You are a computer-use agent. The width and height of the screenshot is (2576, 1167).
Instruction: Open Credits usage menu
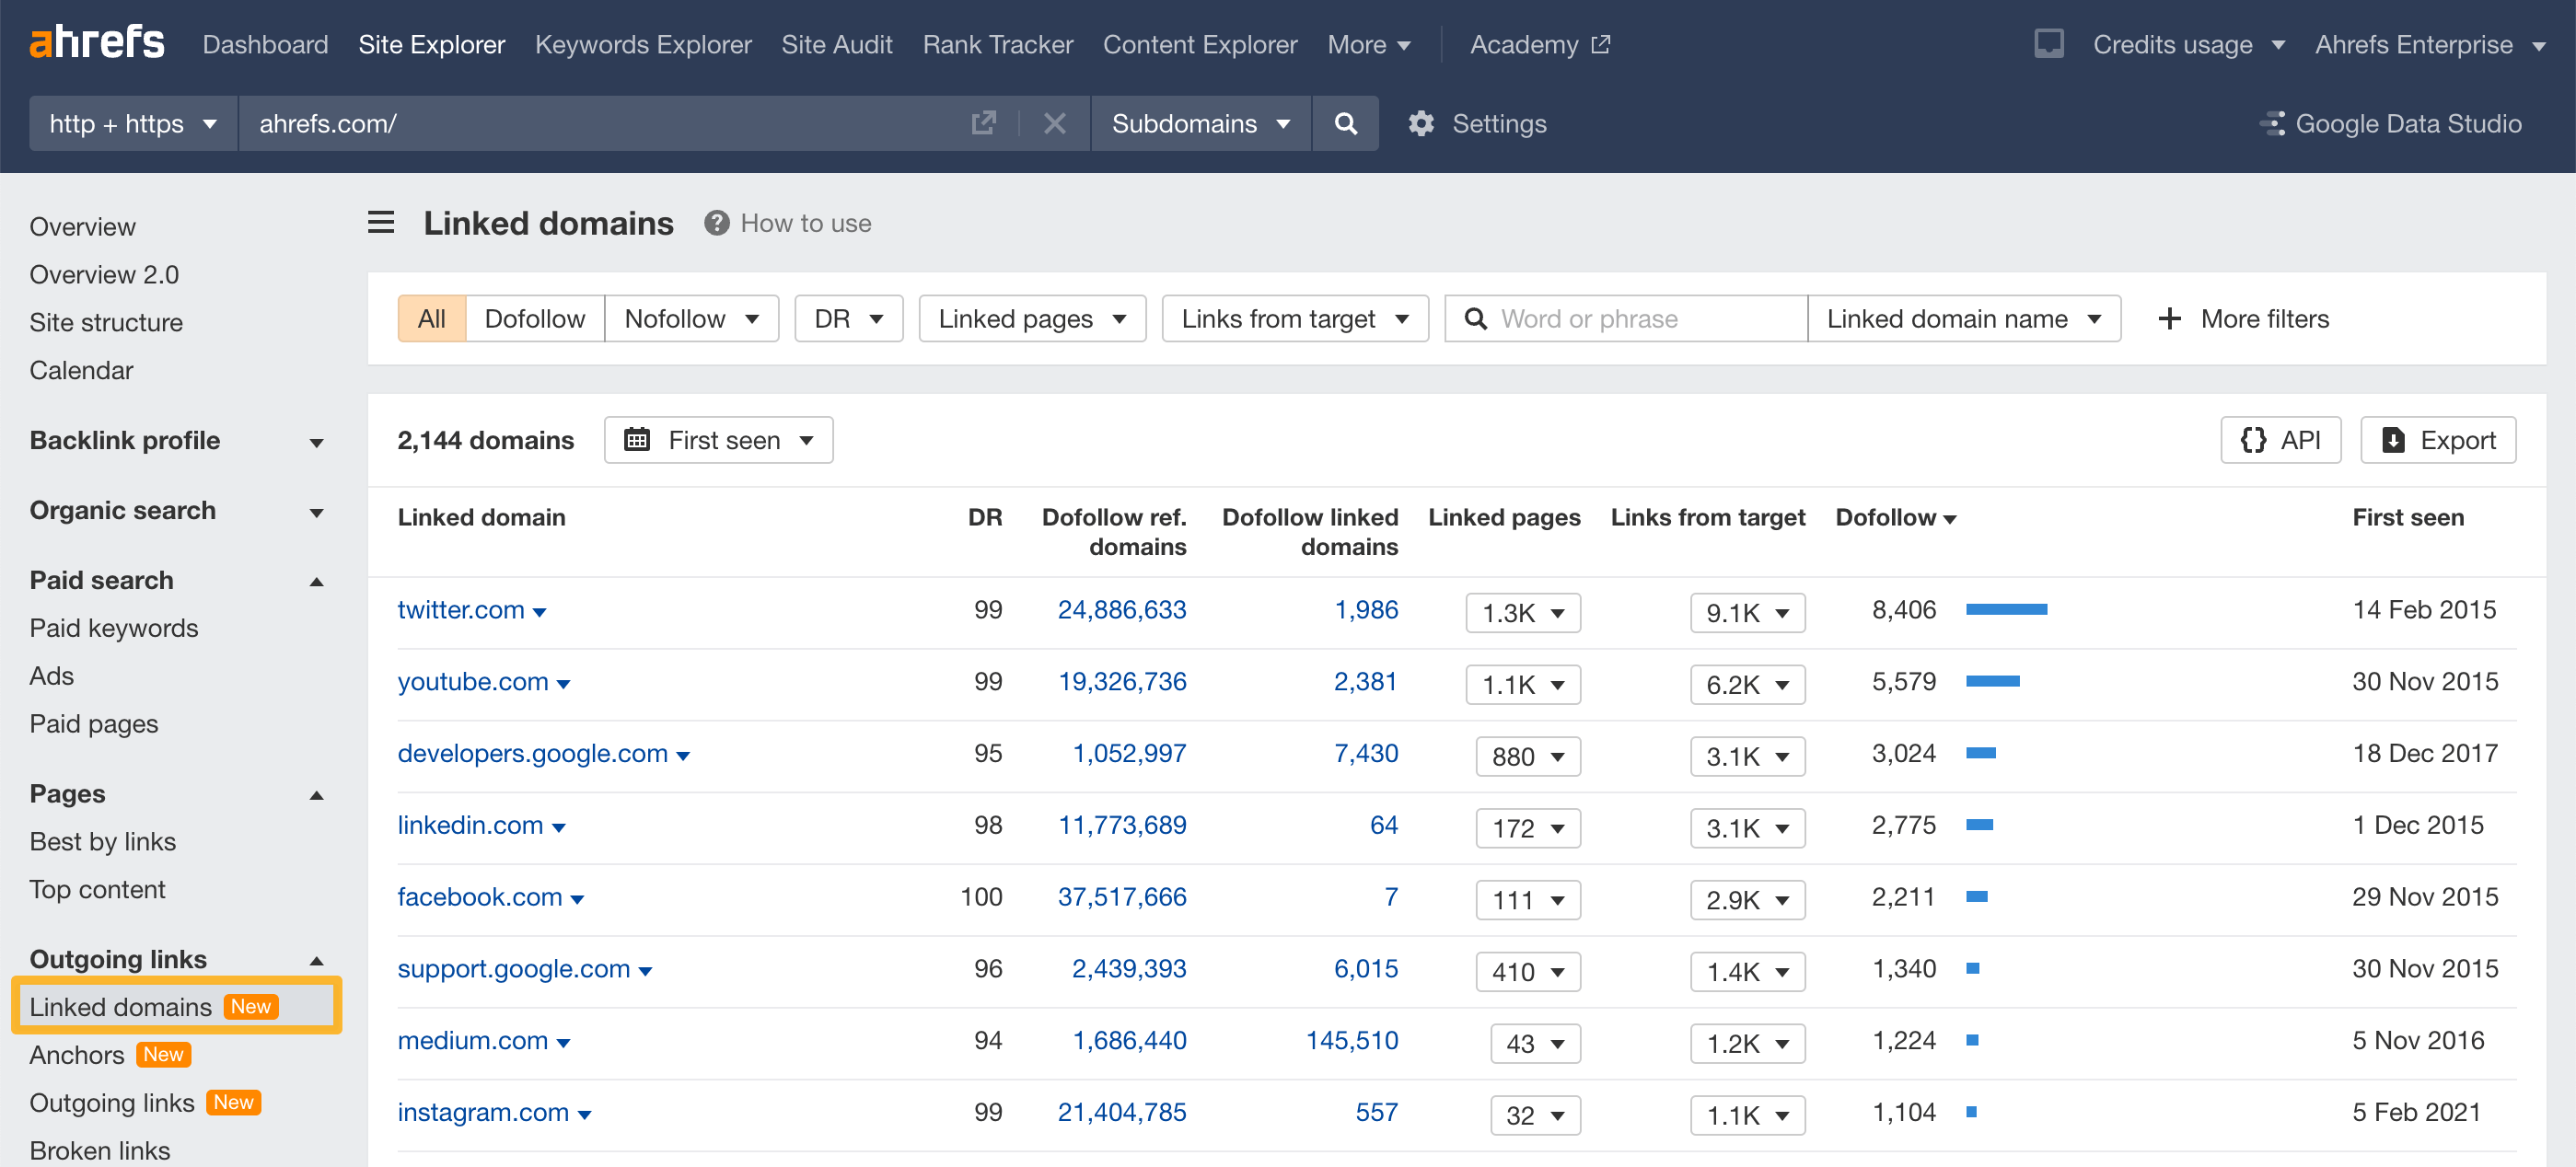pos(2188,44)
